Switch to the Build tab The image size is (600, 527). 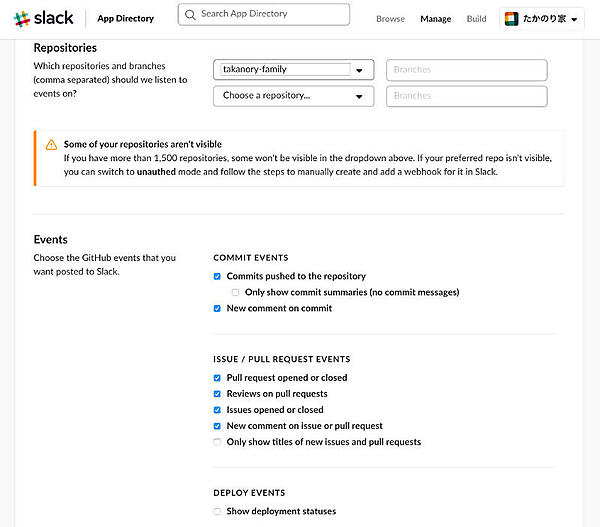(x=476, y=19)
